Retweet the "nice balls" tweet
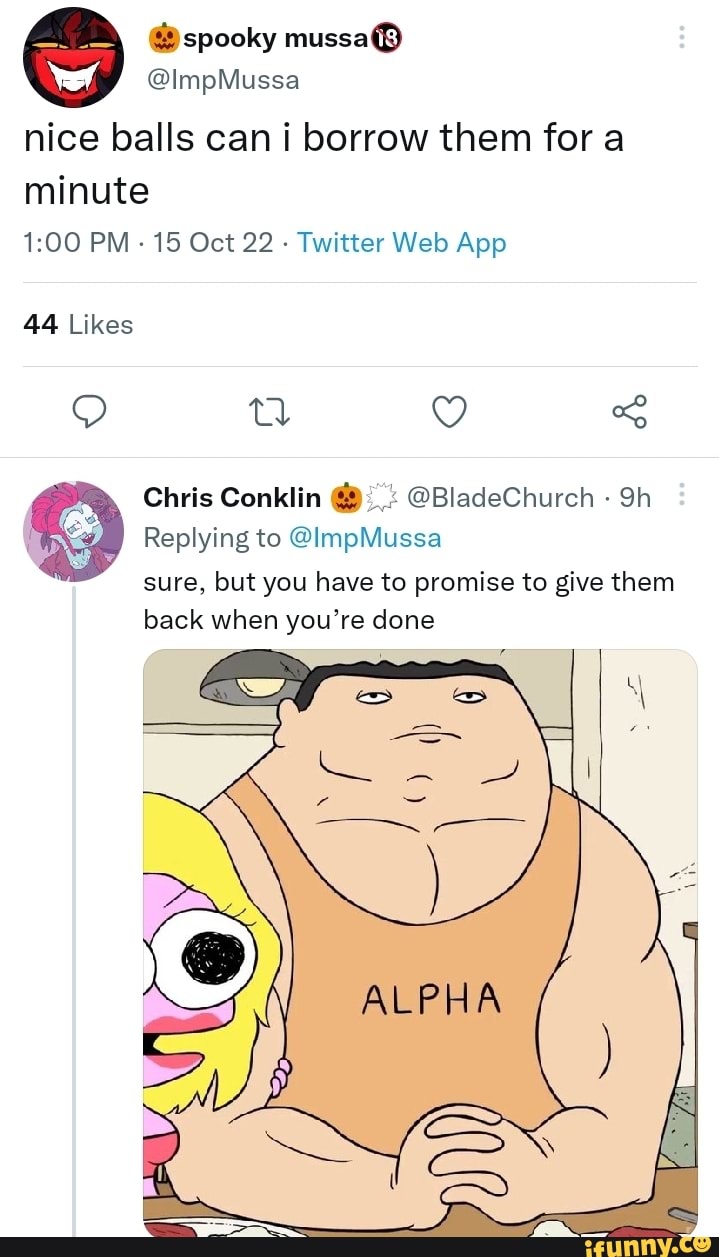This screenshot has height=1257, width=719. 266,411
